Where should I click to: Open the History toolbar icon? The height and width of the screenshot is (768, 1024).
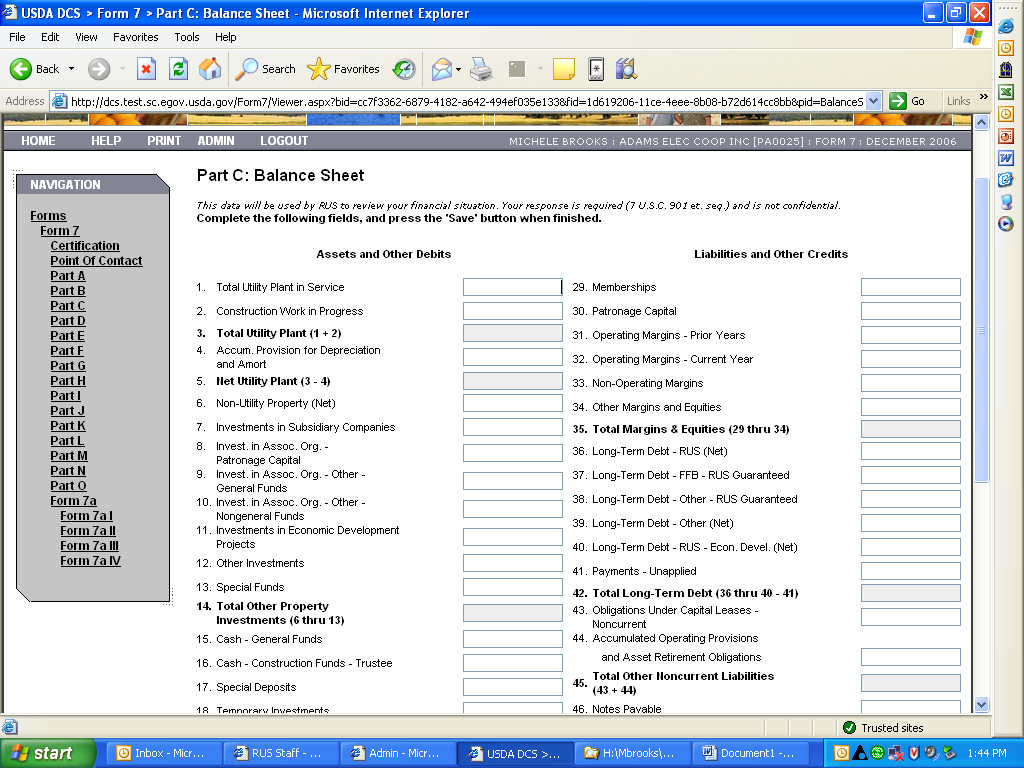click(404, 69)
